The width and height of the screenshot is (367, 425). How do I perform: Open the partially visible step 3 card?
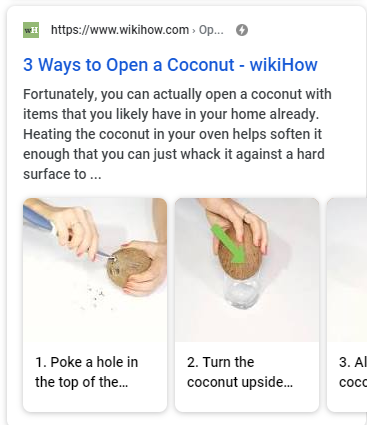(x=347, y=305)
